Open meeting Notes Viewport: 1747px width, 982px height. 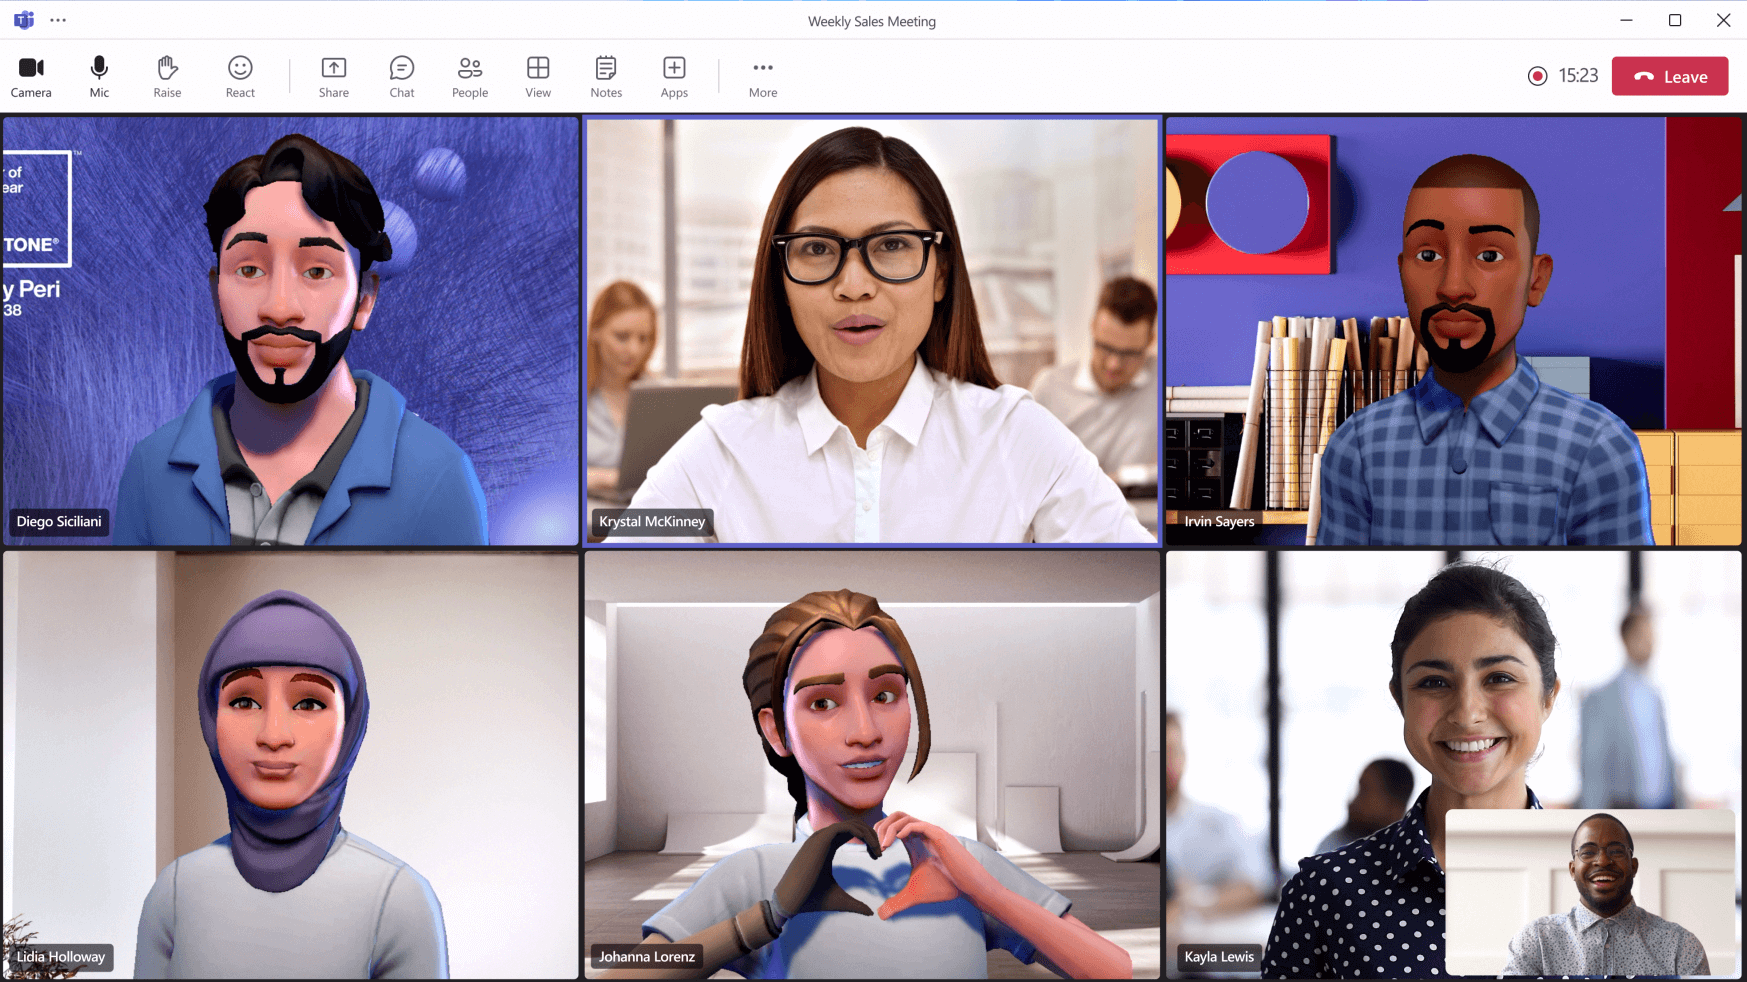click(x=605, y=75)
